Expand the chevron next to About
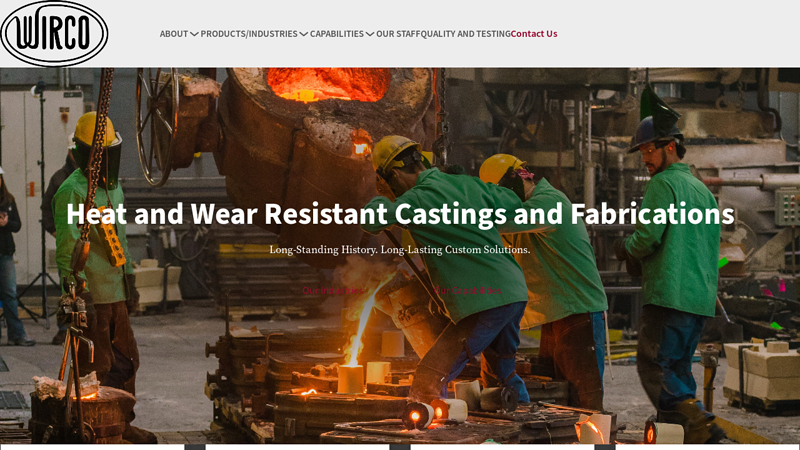Viewport: 800px width, 450px height. [194, 34]
